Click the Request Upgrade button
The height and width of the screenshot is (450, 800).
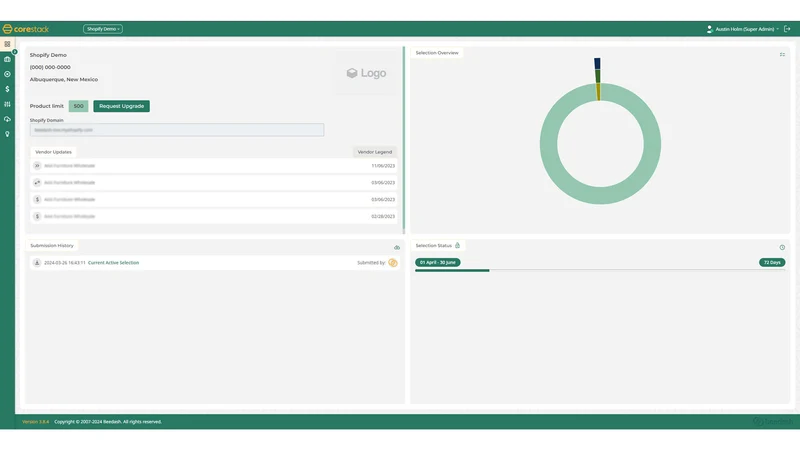121,106
